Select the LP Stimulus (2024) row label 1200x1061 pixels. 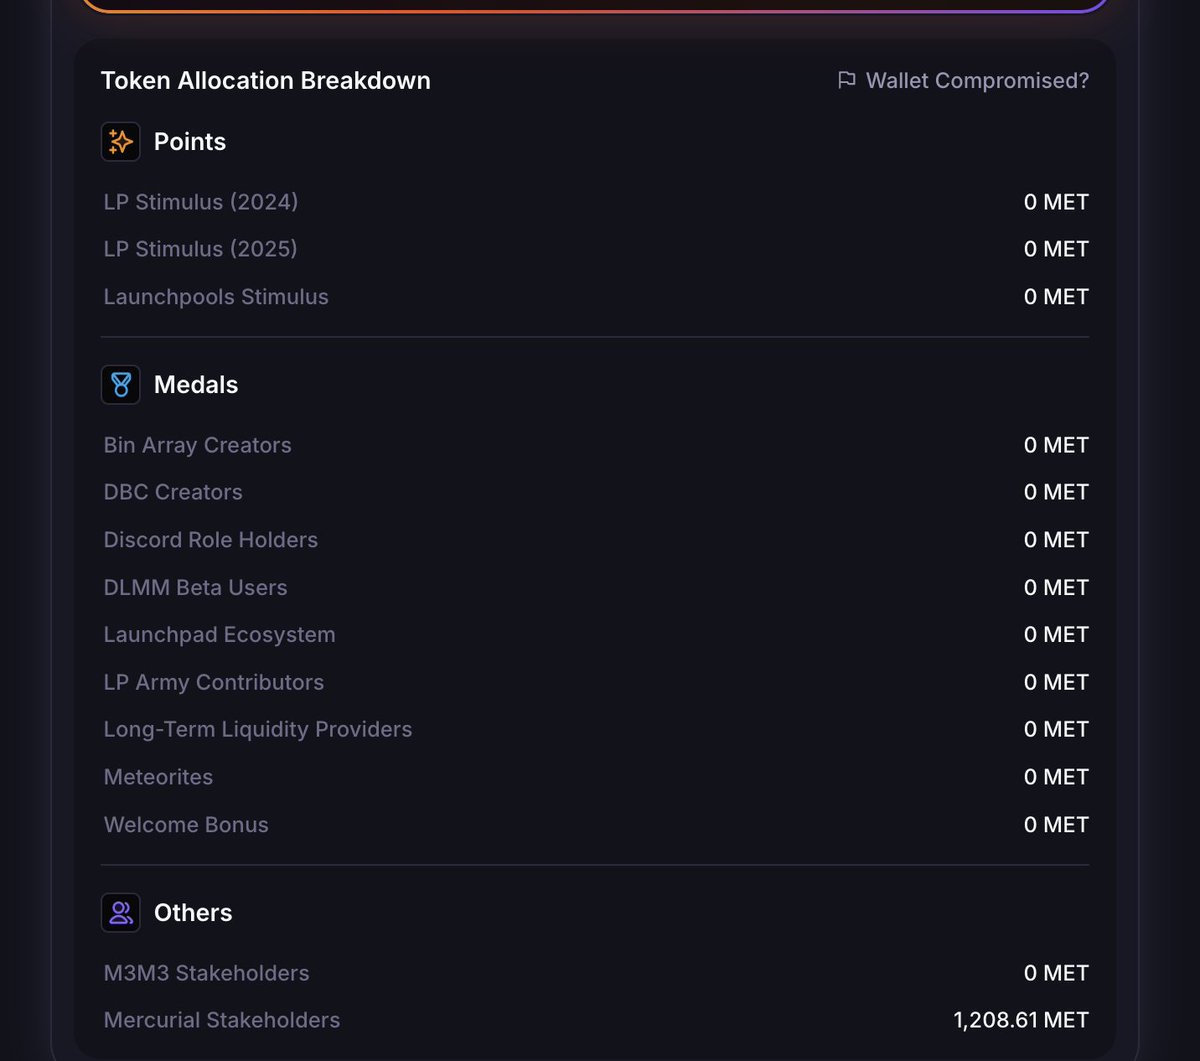point(200,202)
